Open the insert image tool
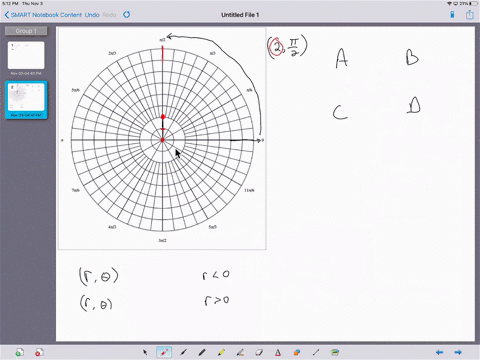Screen dimensions: 480x360 (x=335, y=352)
